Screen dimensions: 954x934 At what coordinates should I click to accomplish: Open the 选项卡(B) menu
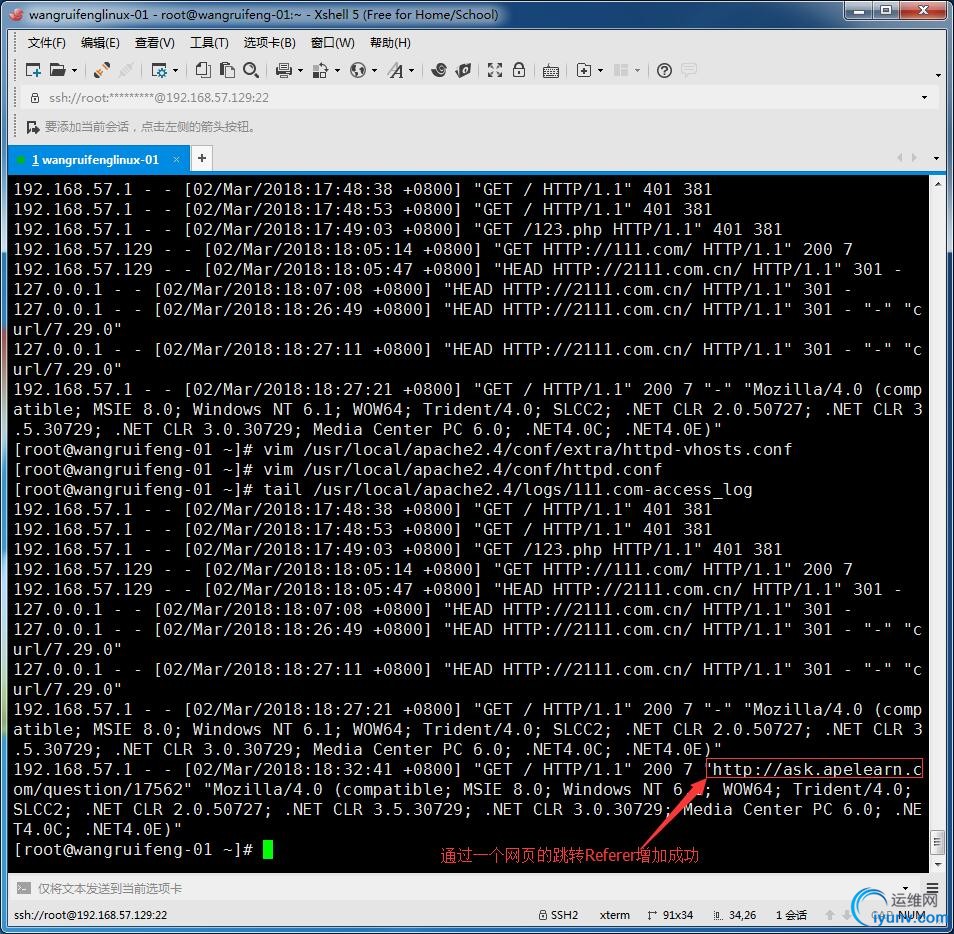point(270,43)
